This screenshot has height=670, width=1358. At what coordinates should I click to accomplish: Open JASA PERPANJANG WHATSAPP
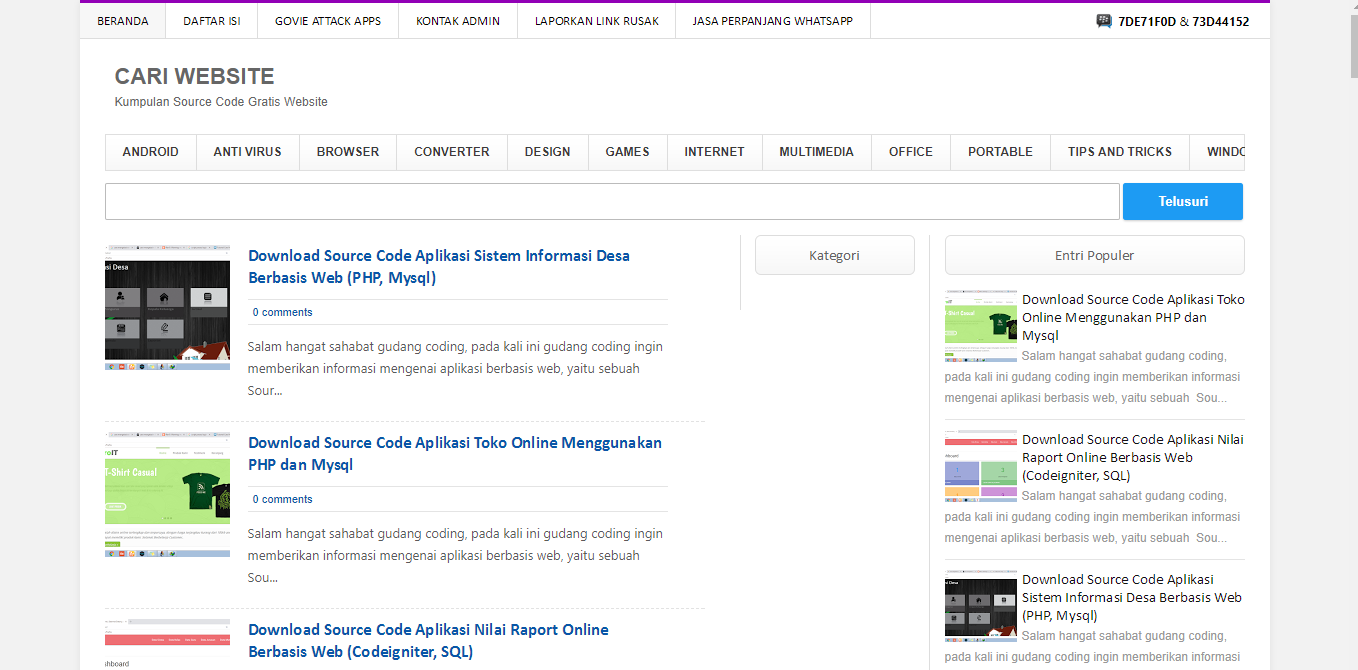[773, 21]
